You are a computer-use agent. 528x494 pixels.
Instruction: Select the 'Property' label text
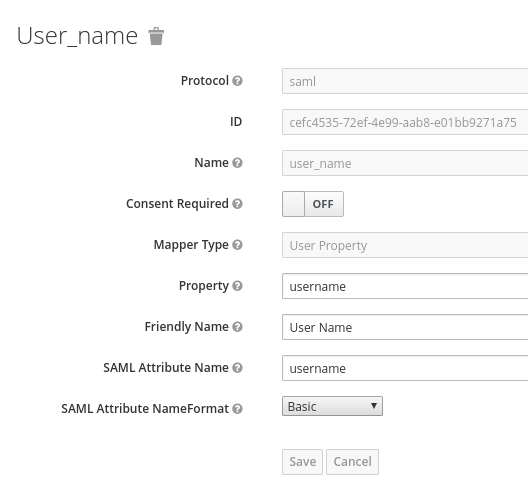204,286
